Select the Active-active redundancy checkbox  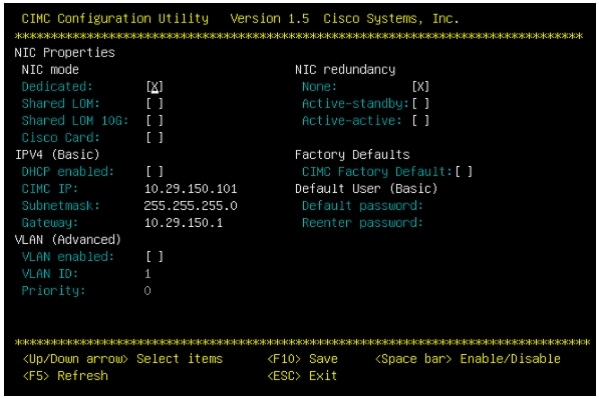pos(421,120)
